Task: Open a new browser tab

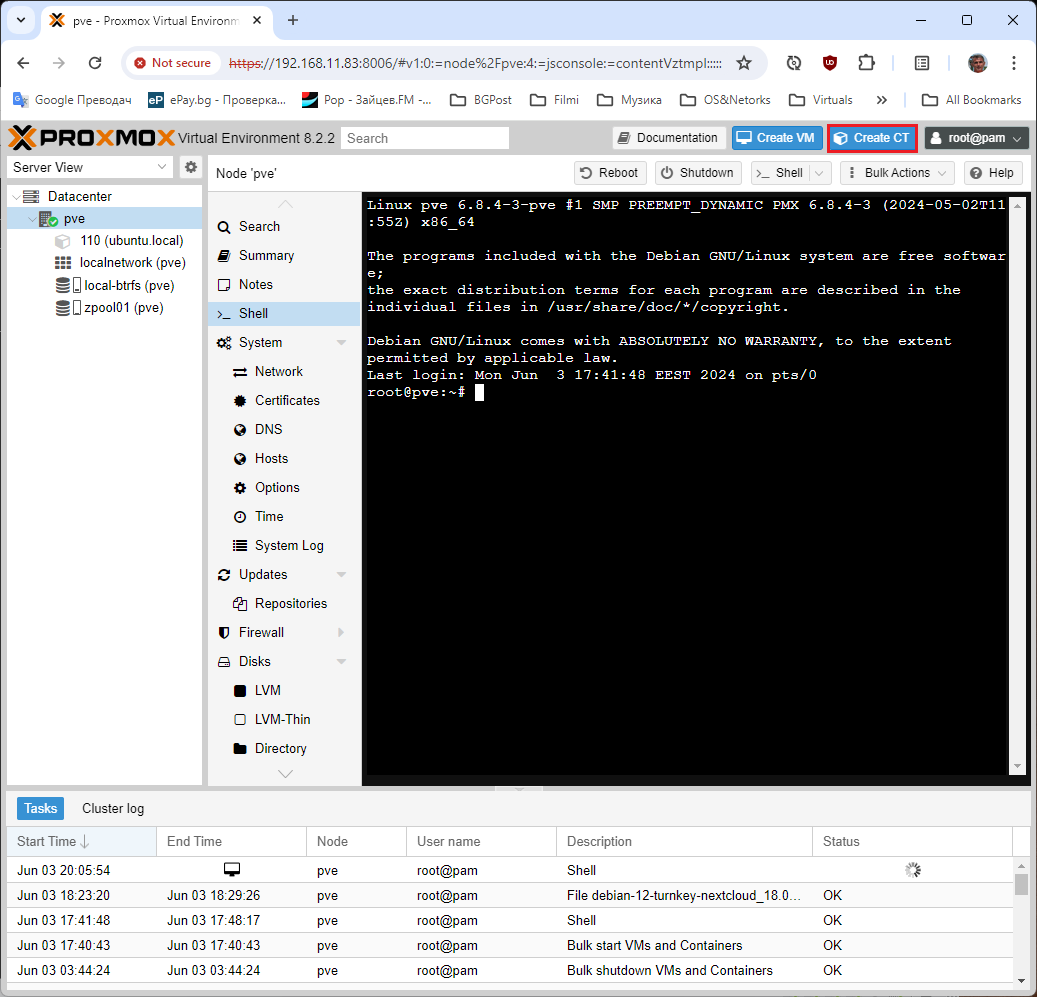Action: [x=293, y=20]
